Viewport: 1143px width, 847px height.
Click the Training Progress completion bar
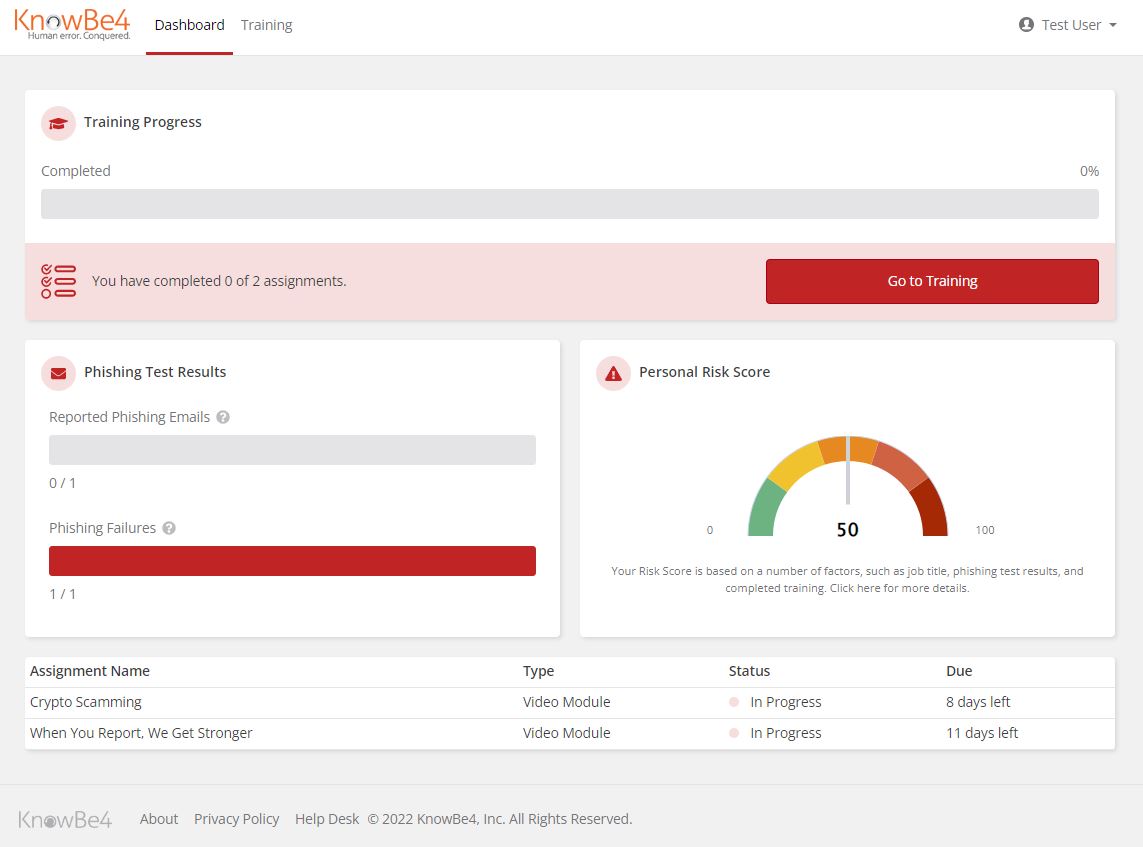coord(569,204)
